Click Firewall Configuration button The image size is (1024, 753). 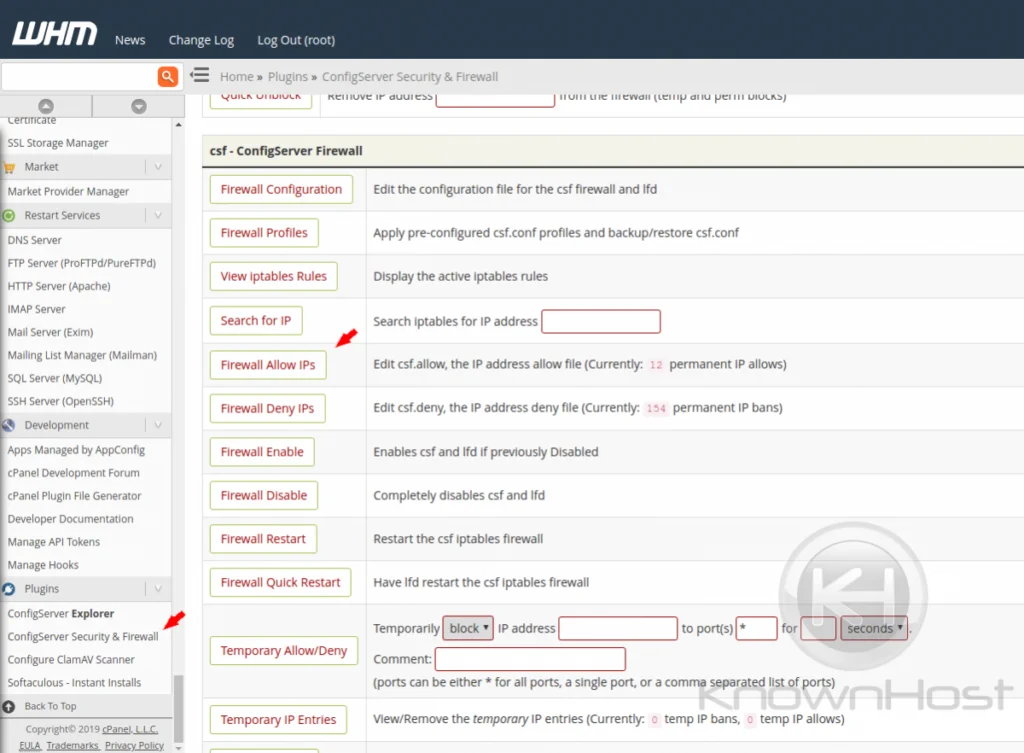pyautogui.click(x=281, y=189)
